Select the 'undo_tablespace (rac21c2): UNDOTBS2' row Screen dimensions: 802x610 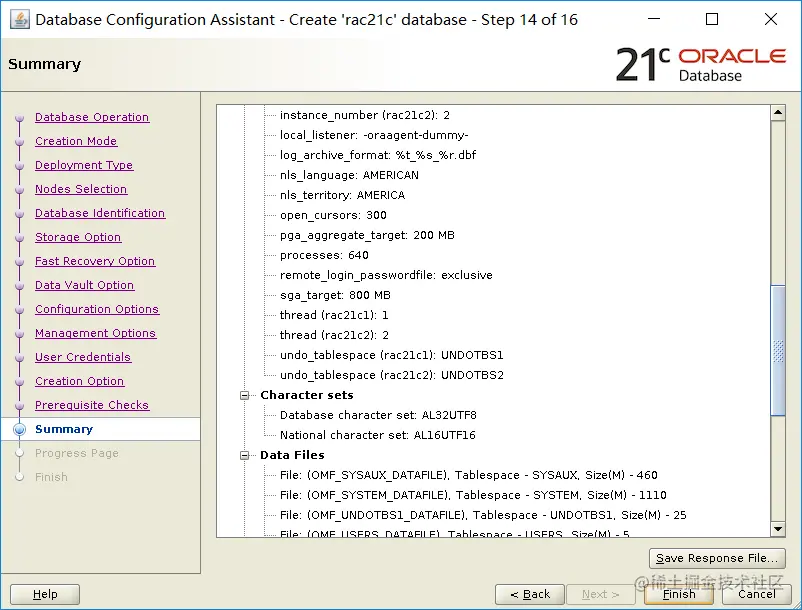pyautogui.click(x=392, y=375)
